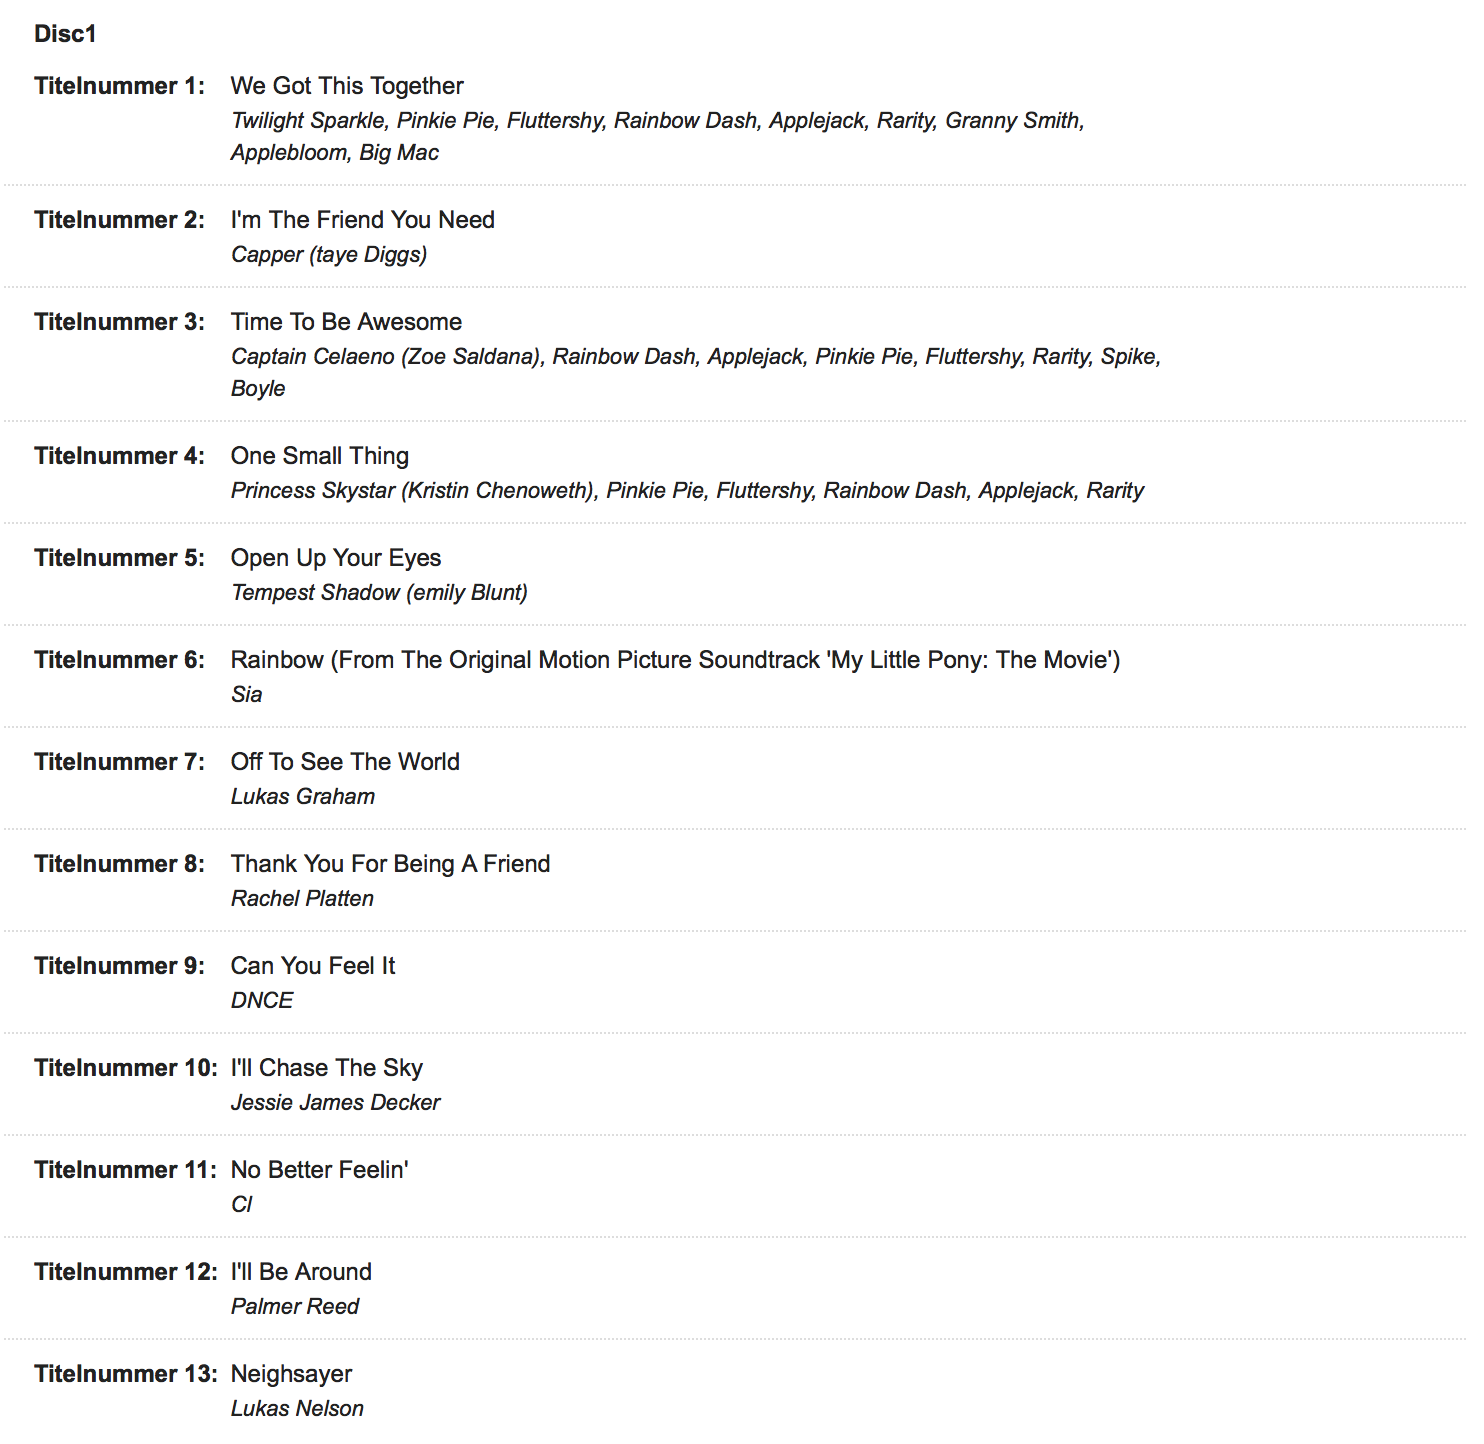
Task: Select the song I'll Be Around
Action: coord(301,1272)
